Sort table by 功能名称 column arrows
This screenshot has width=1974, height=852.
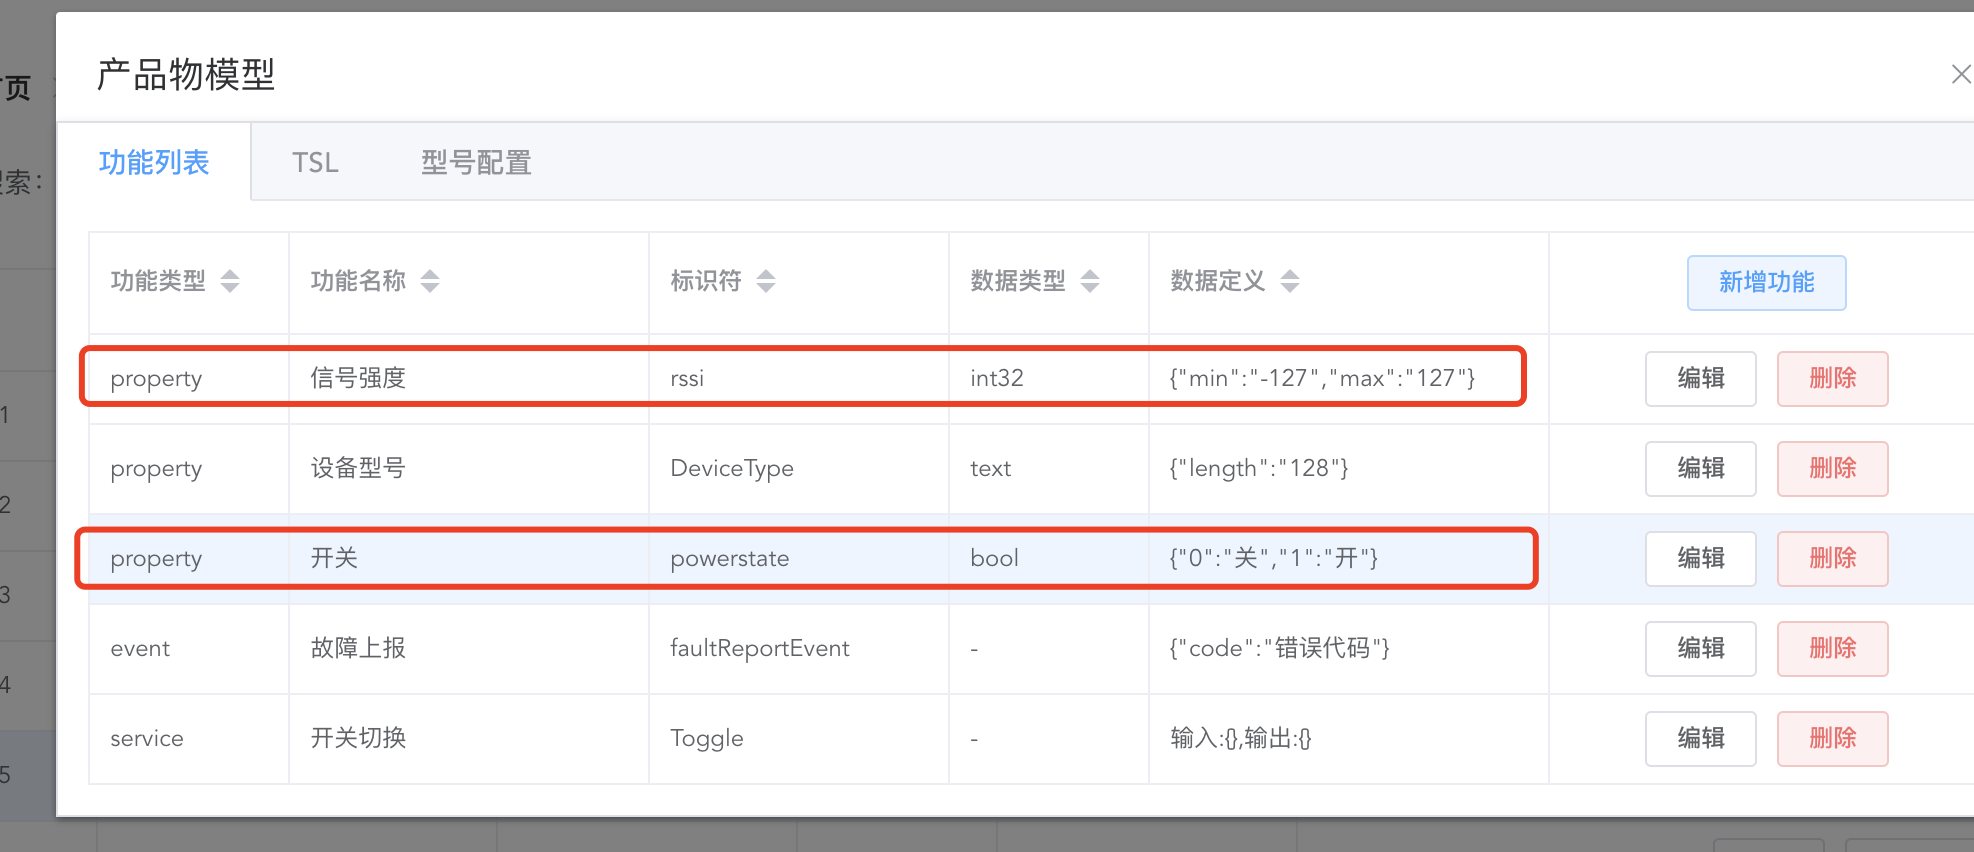click(x=430, y=281)
